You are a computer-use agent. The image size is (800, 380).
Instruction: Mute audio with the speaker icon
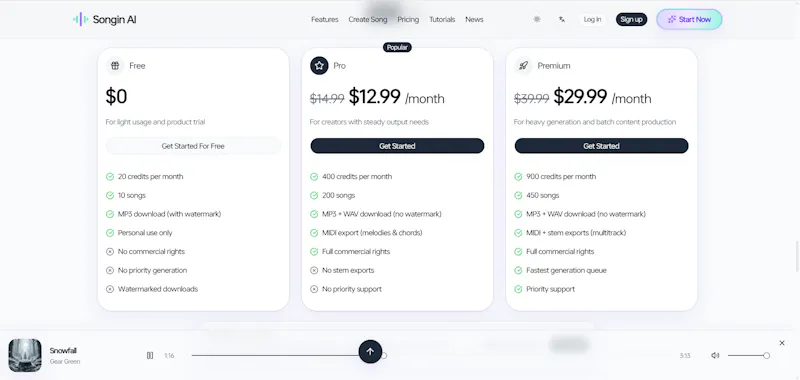(x=715, y=356)
